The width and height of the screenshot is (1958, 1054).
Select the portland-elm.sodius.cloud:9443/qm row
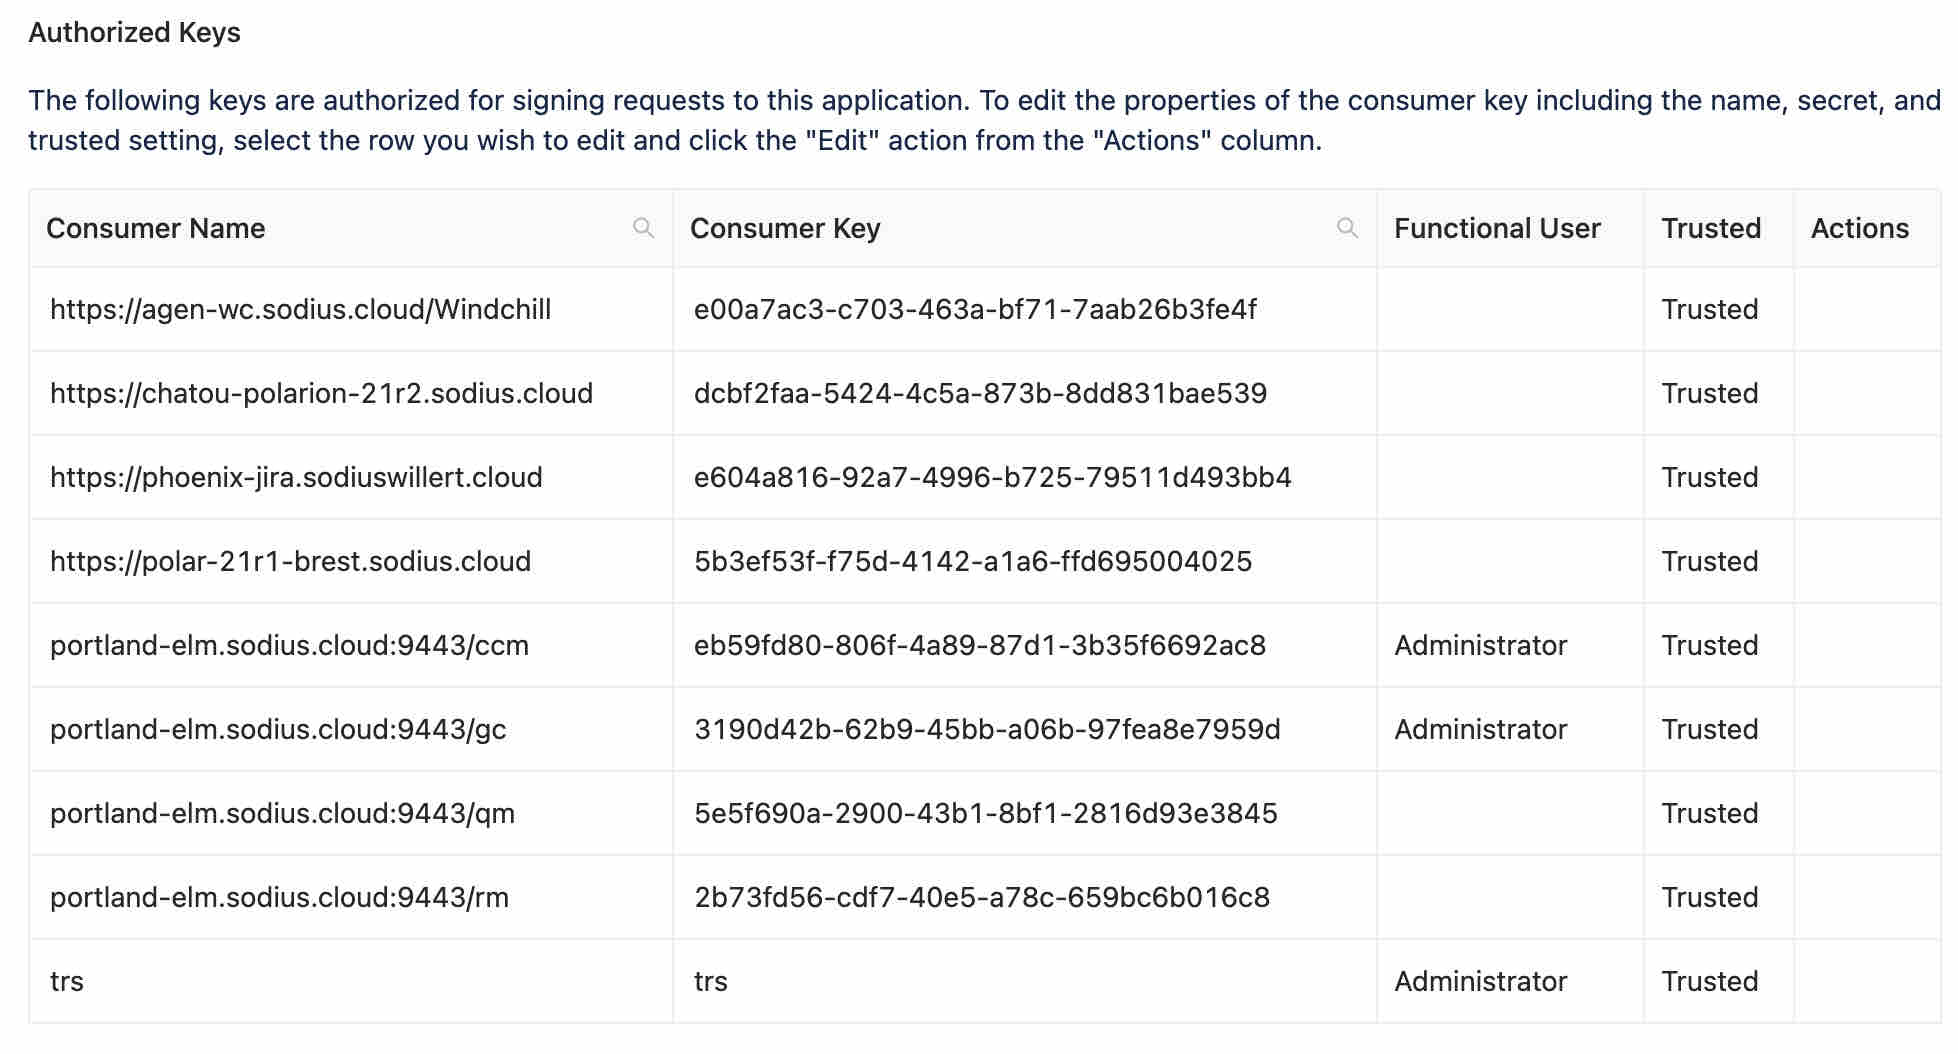click(985, 813)
